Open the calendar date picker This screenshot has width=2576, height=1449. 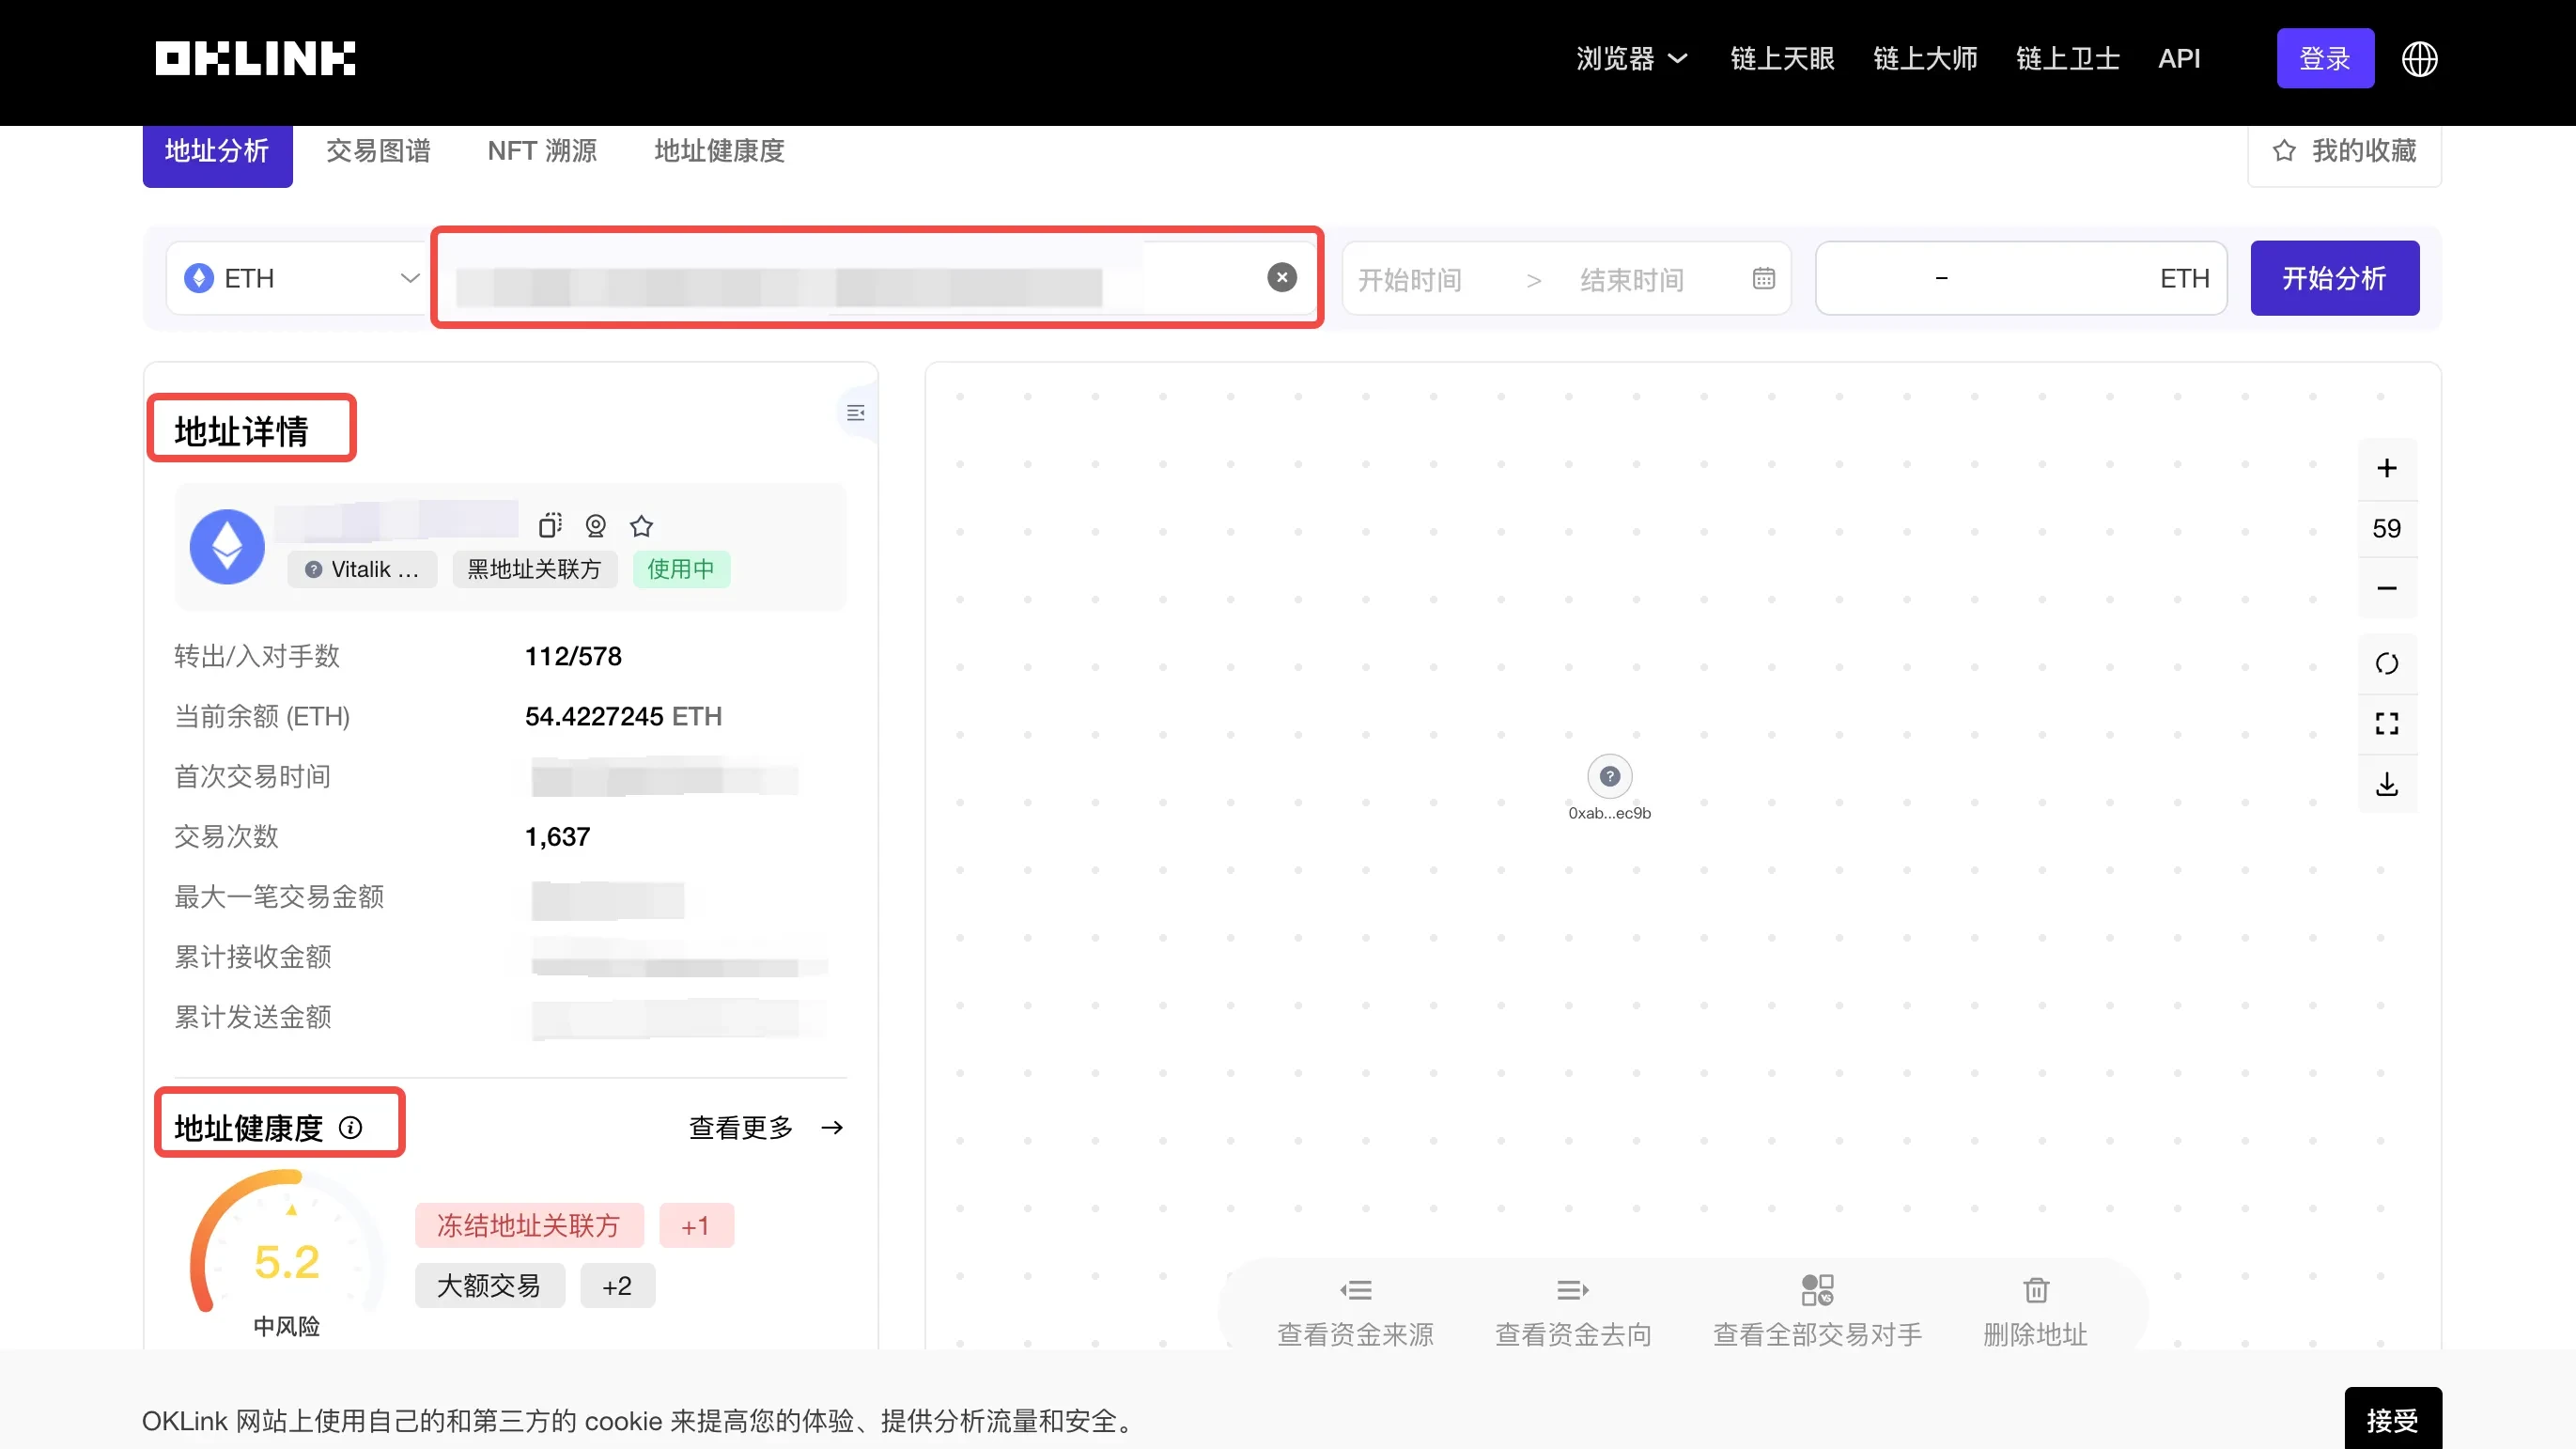coord(1763,278)
